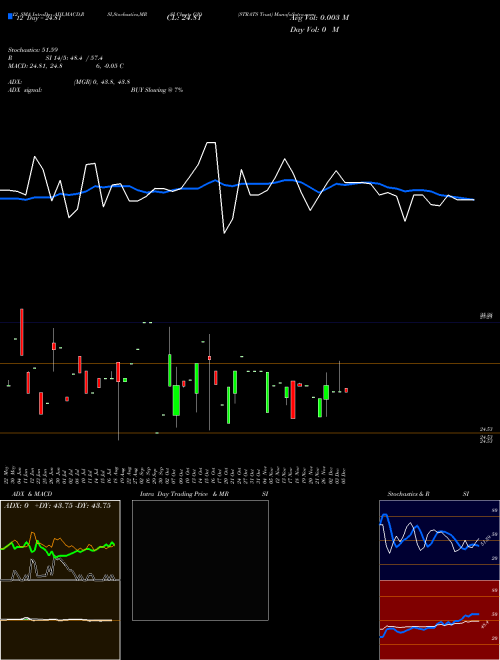Click the highest peak of the white line
Viewport: 500px width, 660px height.
(211, 143)
